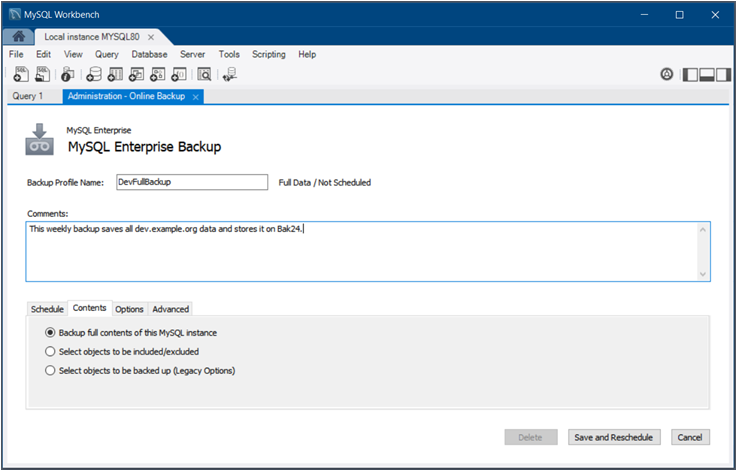Click the create new schema icon
The image size is (737, 471).
94,73
